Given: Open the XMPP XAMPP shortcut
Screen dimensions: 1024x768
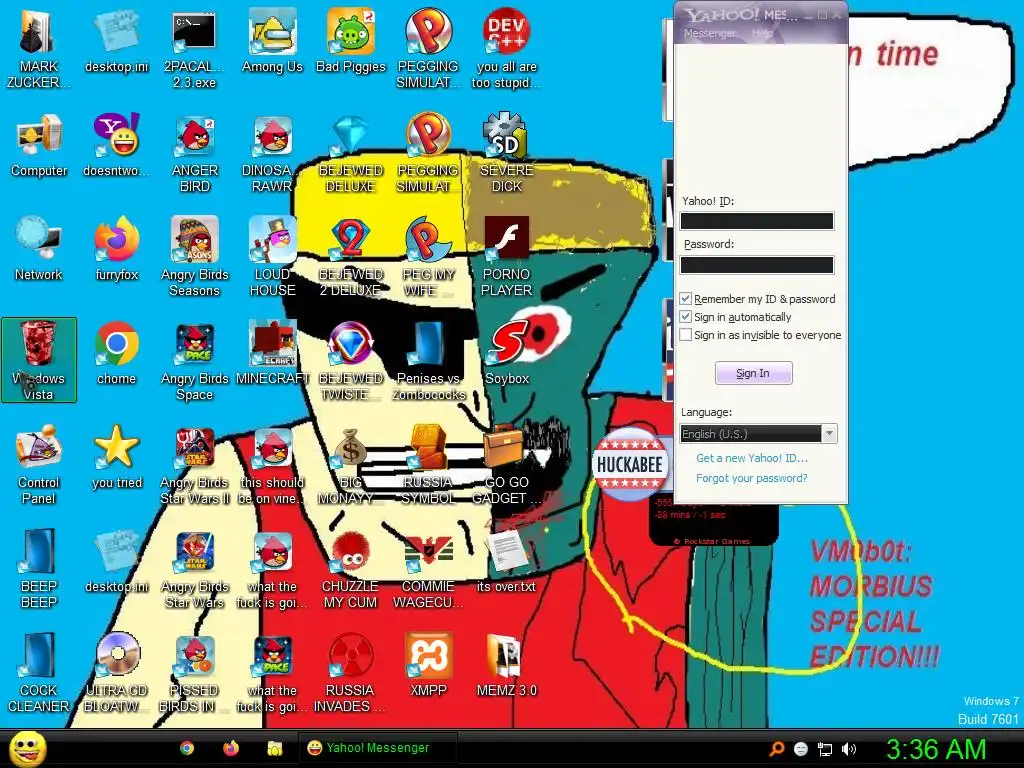Looking at the screenshot, I should (x=428, y=664).
